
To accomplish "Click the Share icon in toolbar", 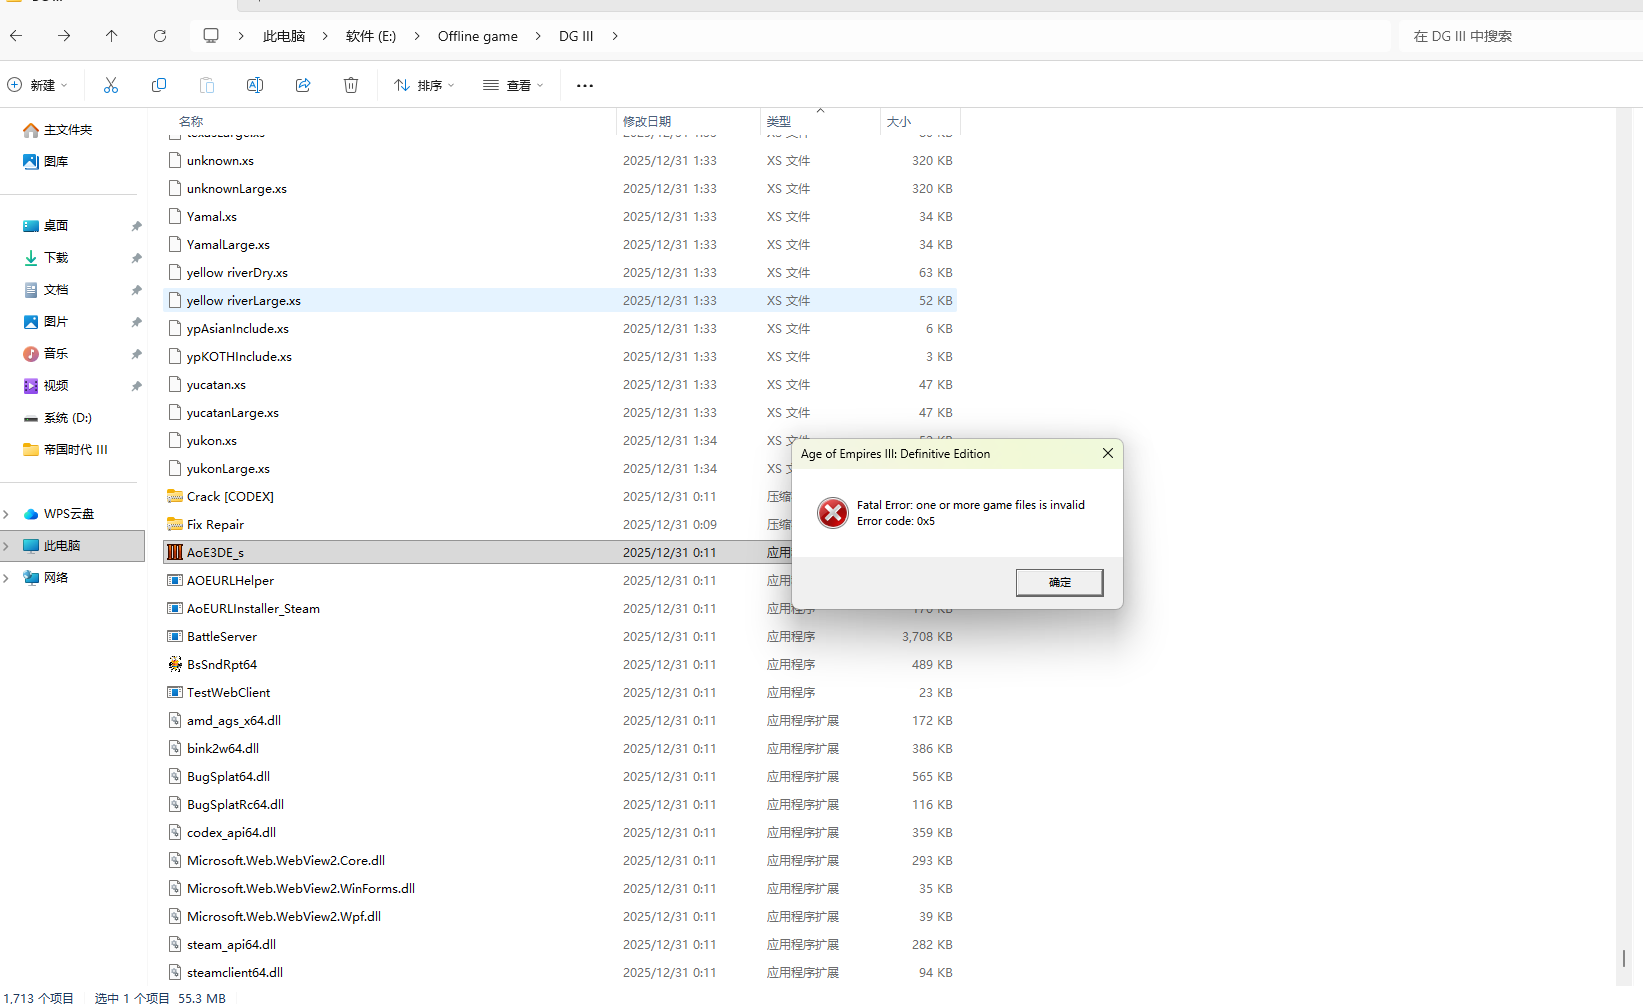I will pos(303,86).
